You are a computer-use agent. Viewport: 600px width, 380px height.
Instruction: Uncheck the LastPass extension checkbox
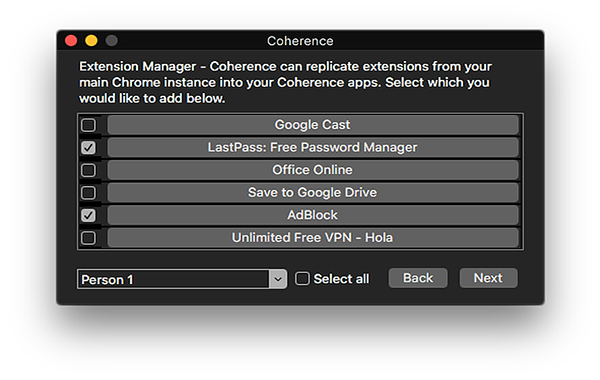click(88, 147)
